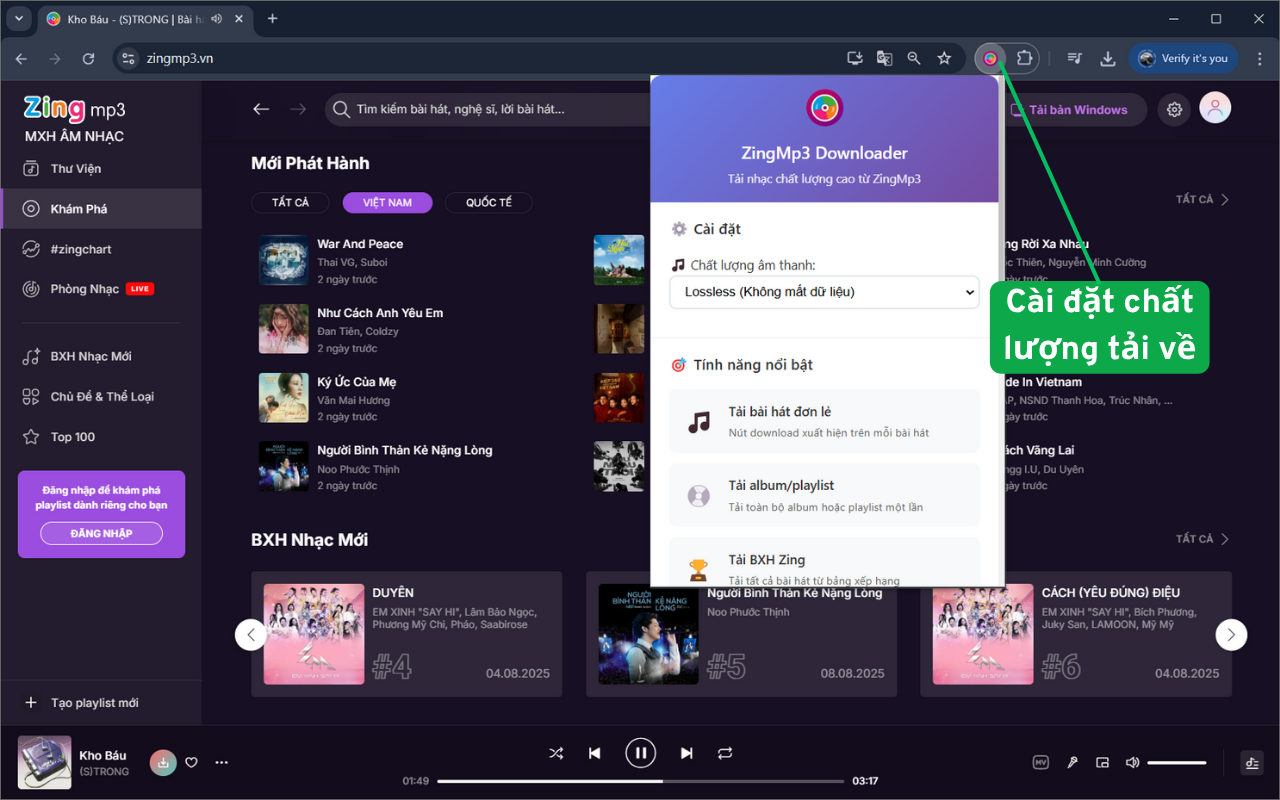Click the ĐĂNG NHẬP button

(101, 533)
